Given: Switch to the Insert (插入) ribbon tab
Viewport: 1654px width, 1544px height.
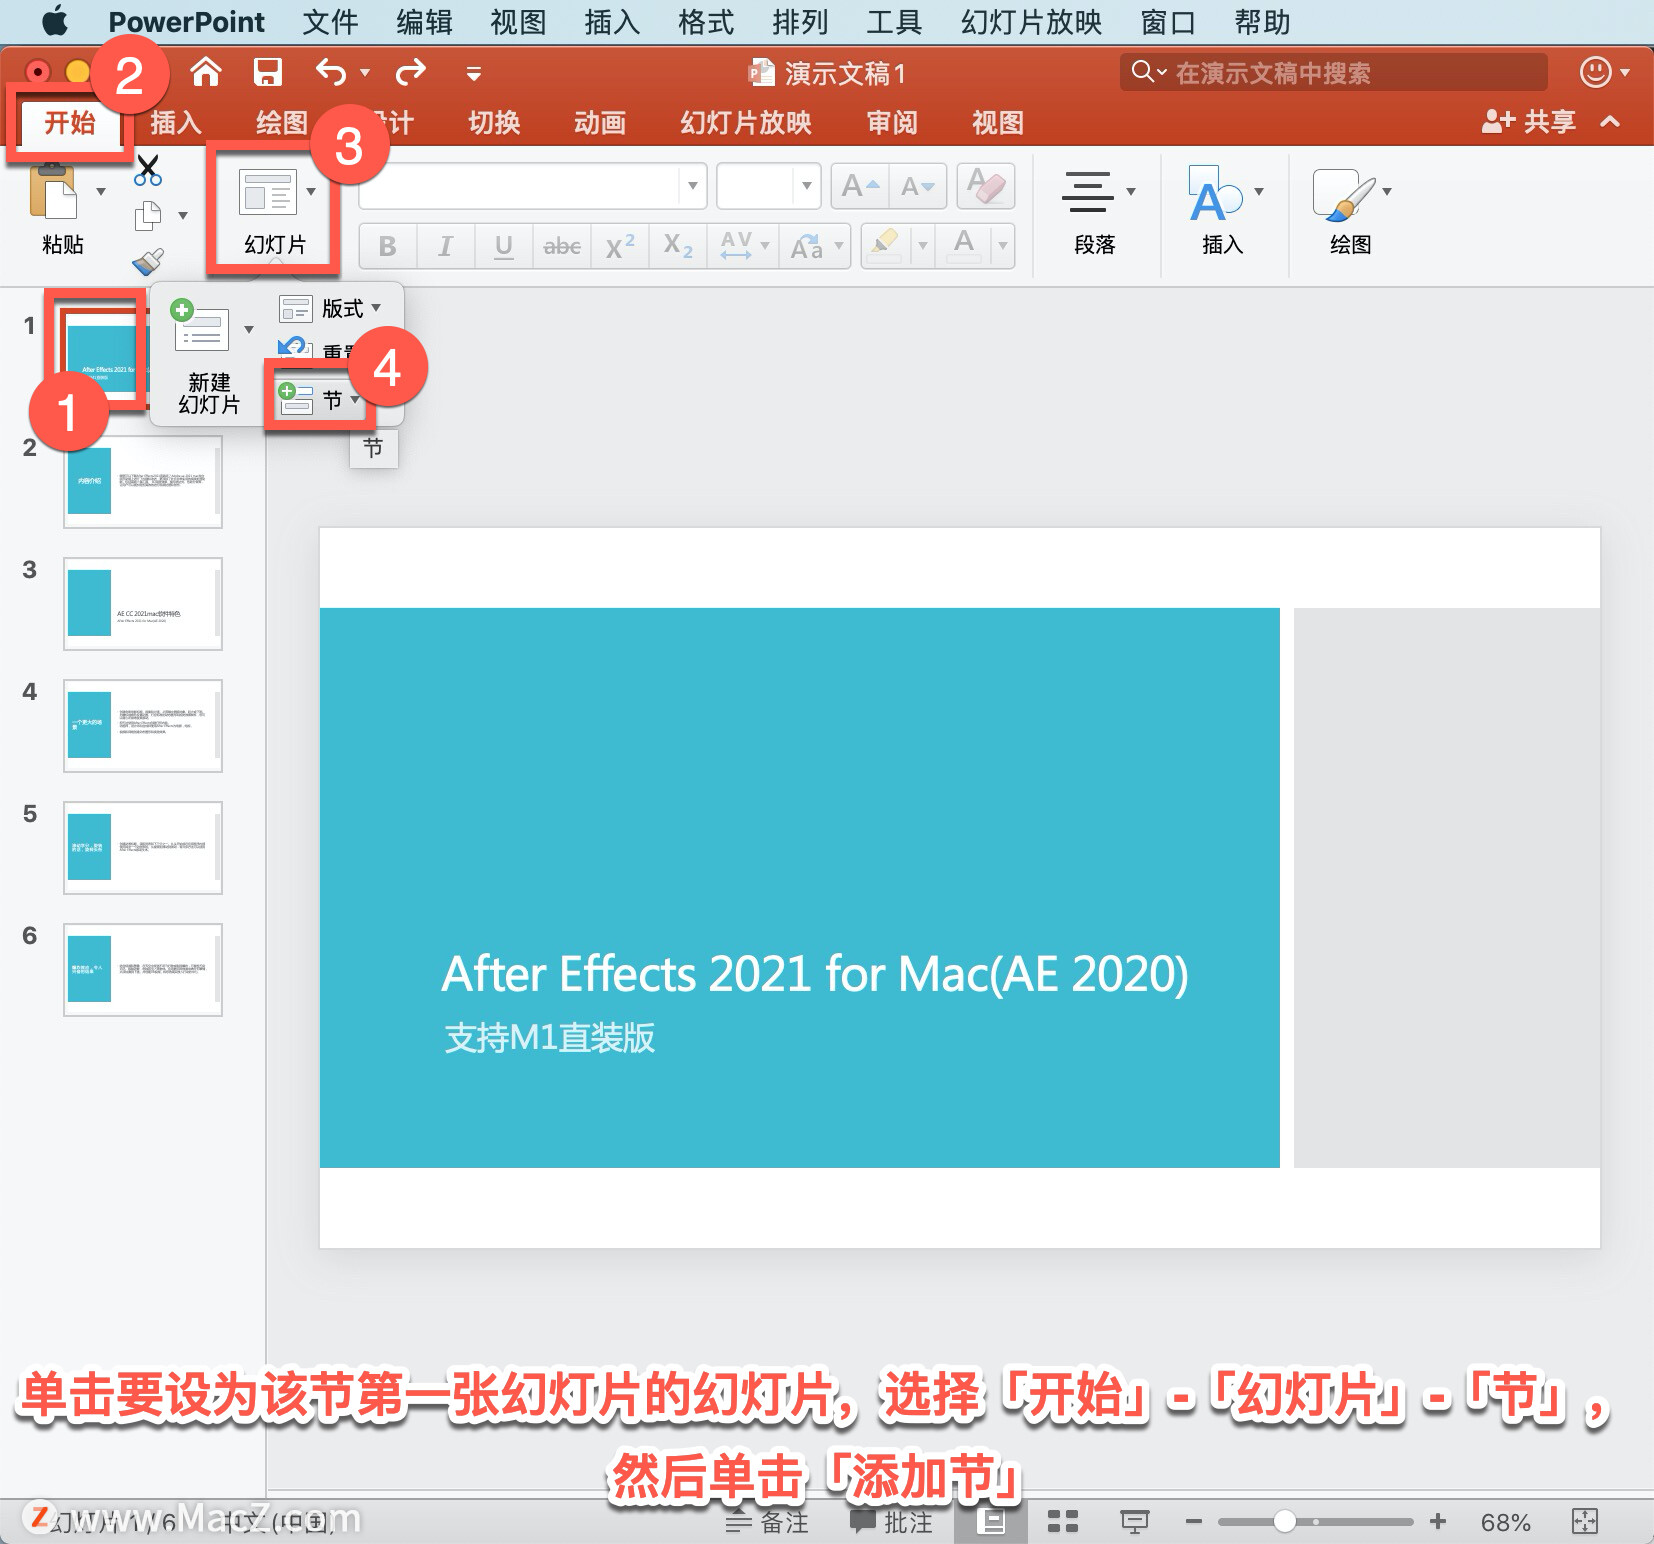Looking at the screenshot, I should tap(176, 122).
